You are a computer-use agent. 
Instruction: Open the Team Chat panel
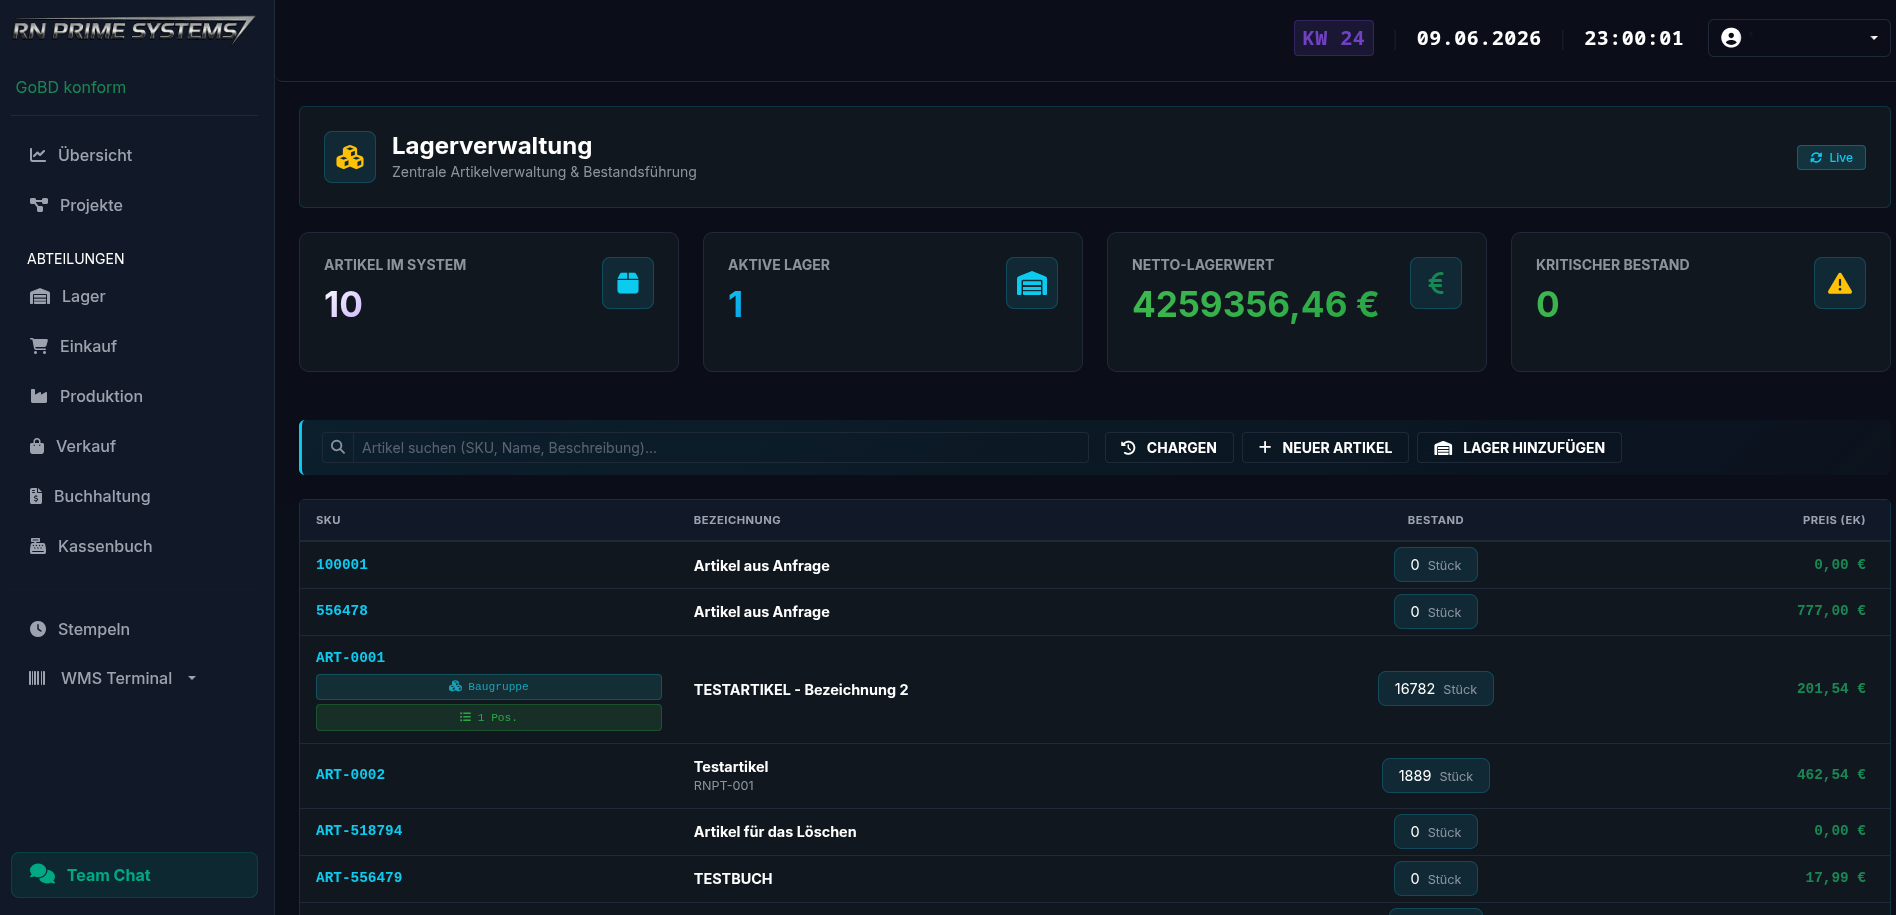134,875
